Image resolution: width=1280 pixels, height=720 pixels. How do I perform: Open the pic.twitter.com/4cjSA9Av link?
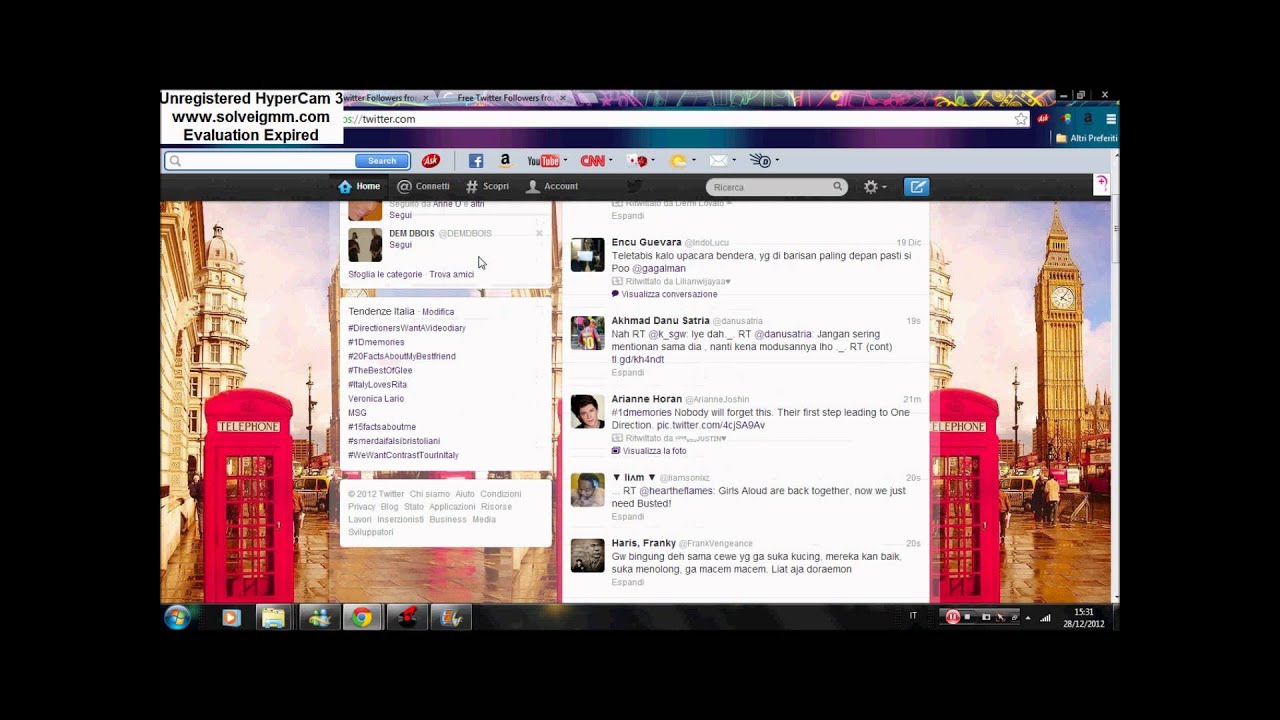pos(711,425)
